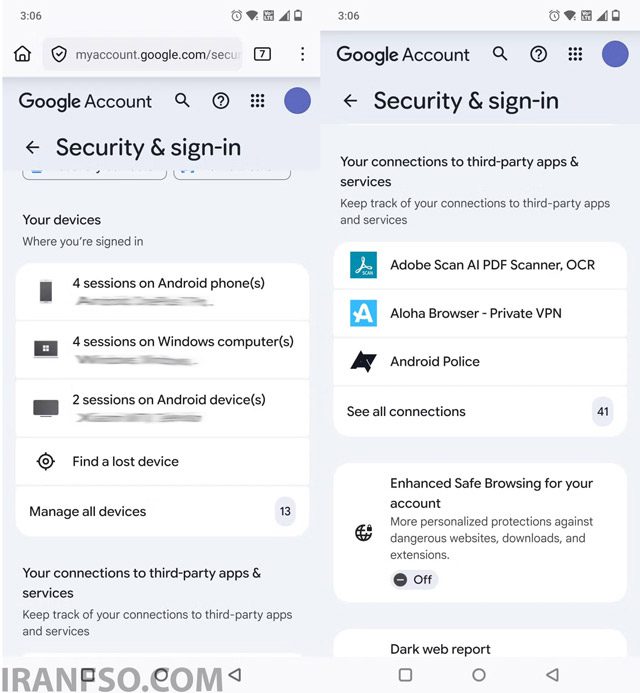Tap See all connections
The height and width of the screenshot is (693, 640).
480,411
